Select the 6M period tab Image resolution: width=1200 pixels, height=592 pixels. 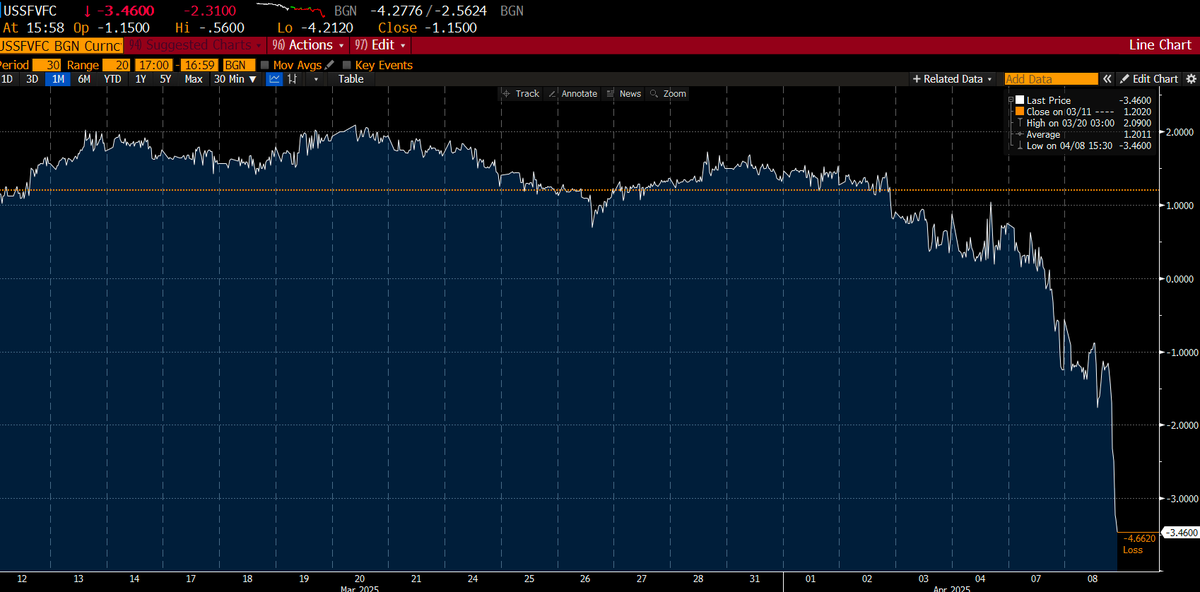(84, 78)
